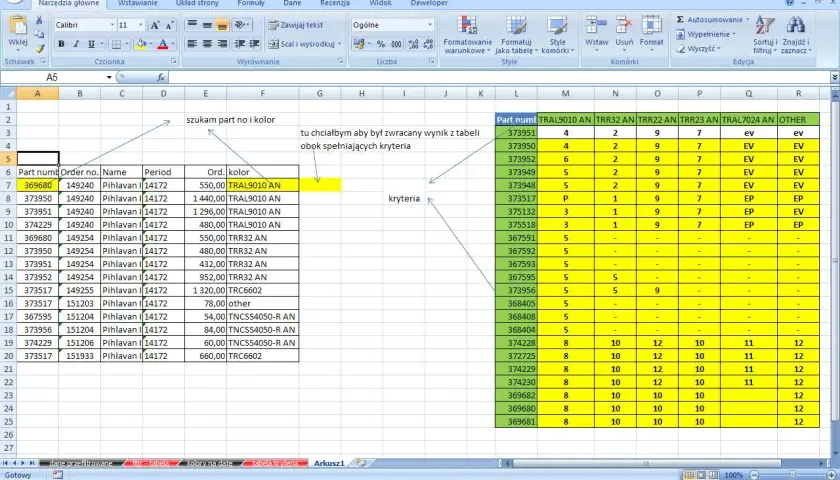Click the increase indent icon
This screenshot has width=840, height=480.
point(254,44)
